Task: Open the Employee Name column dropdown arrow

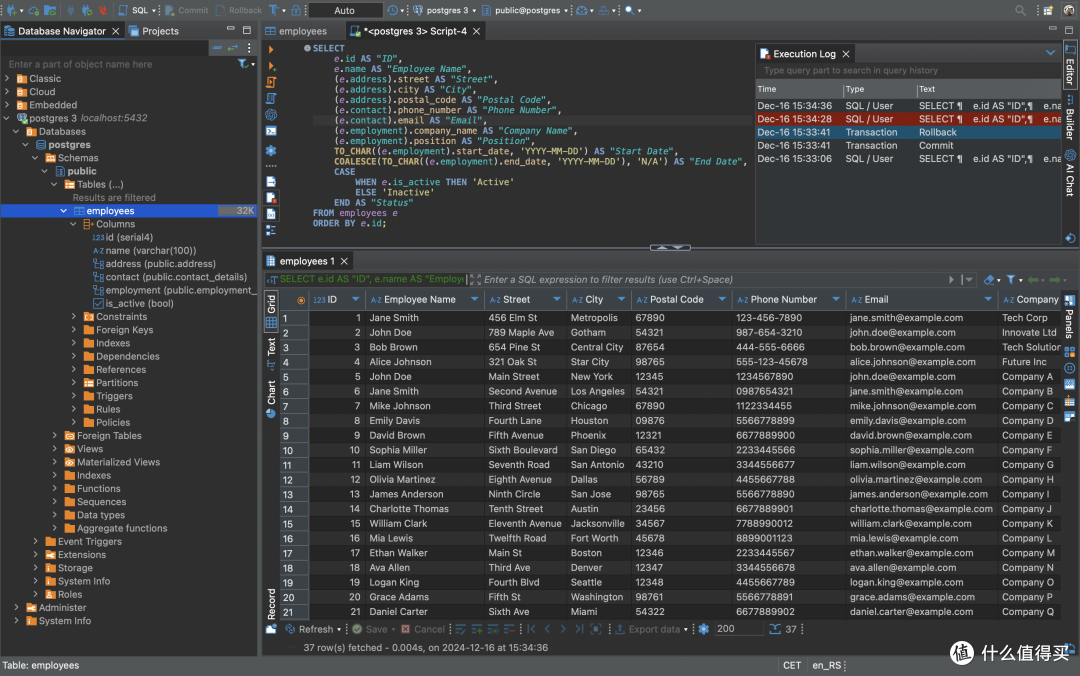Action: coord(475,300)
